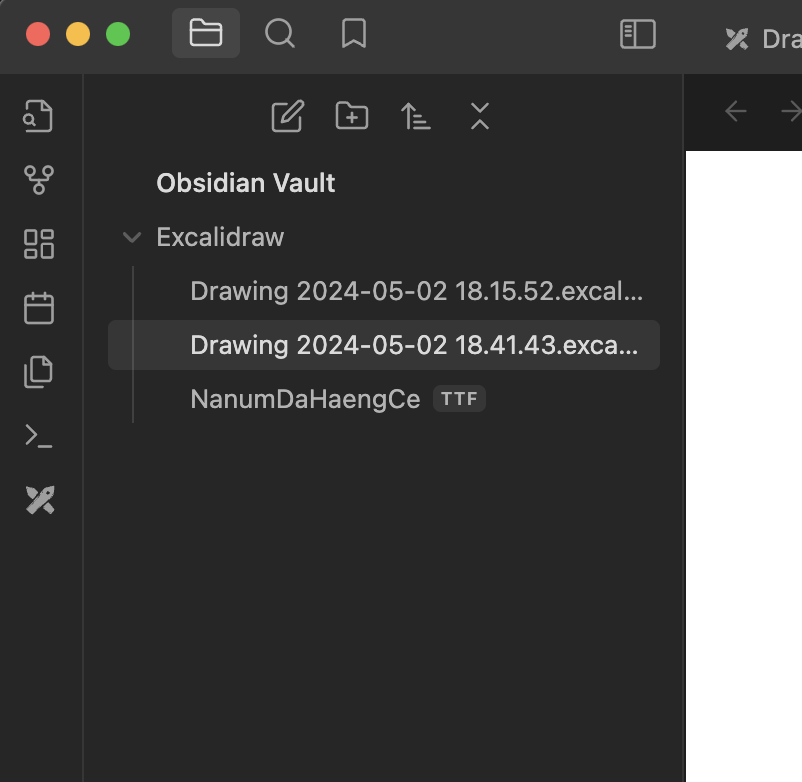Open the bookmarks tab
The width and height of the screenshot is (802, 782).
coord(353,33)
